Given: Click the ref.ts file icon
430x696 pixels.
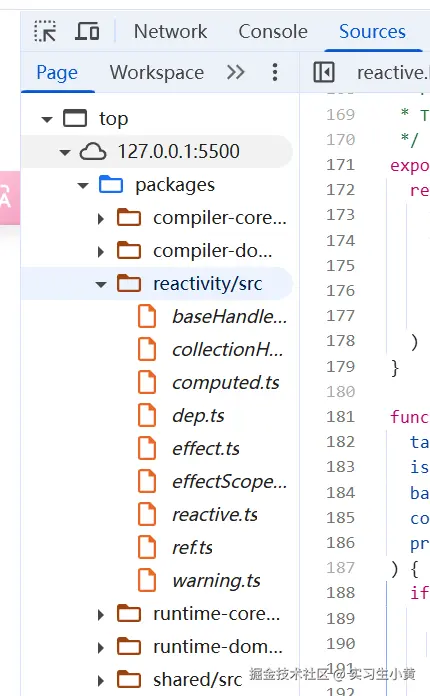Looking at the screenshot, I should [x=147, y=547].
